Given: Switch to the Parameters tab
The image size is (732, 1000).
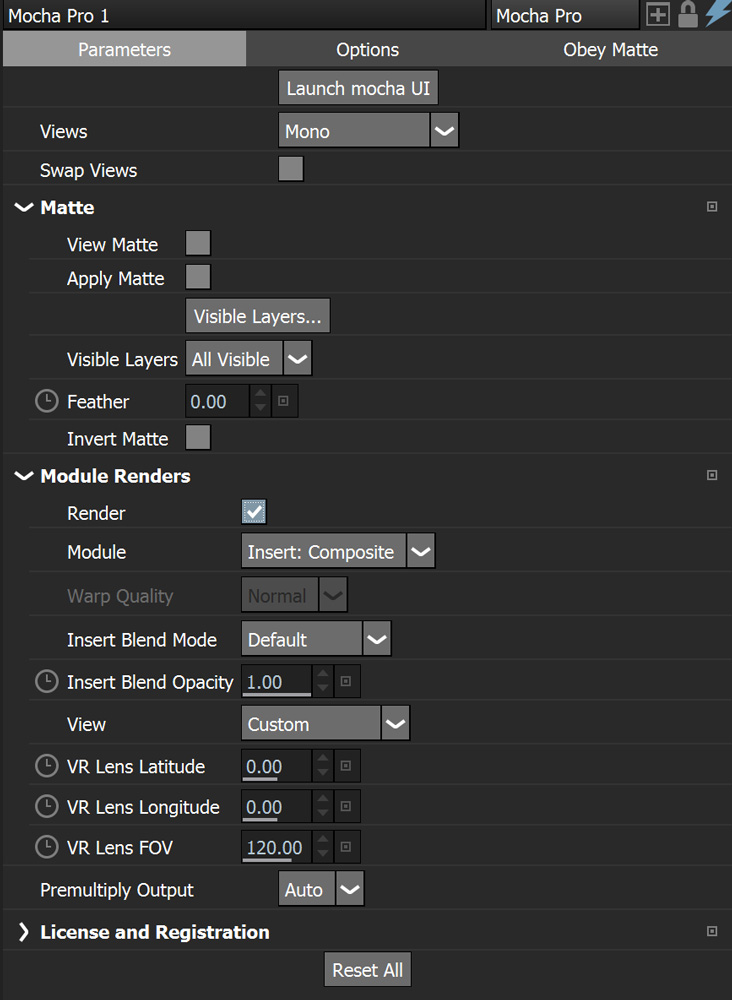Looking at the screenshot, I should coord(124,49).
